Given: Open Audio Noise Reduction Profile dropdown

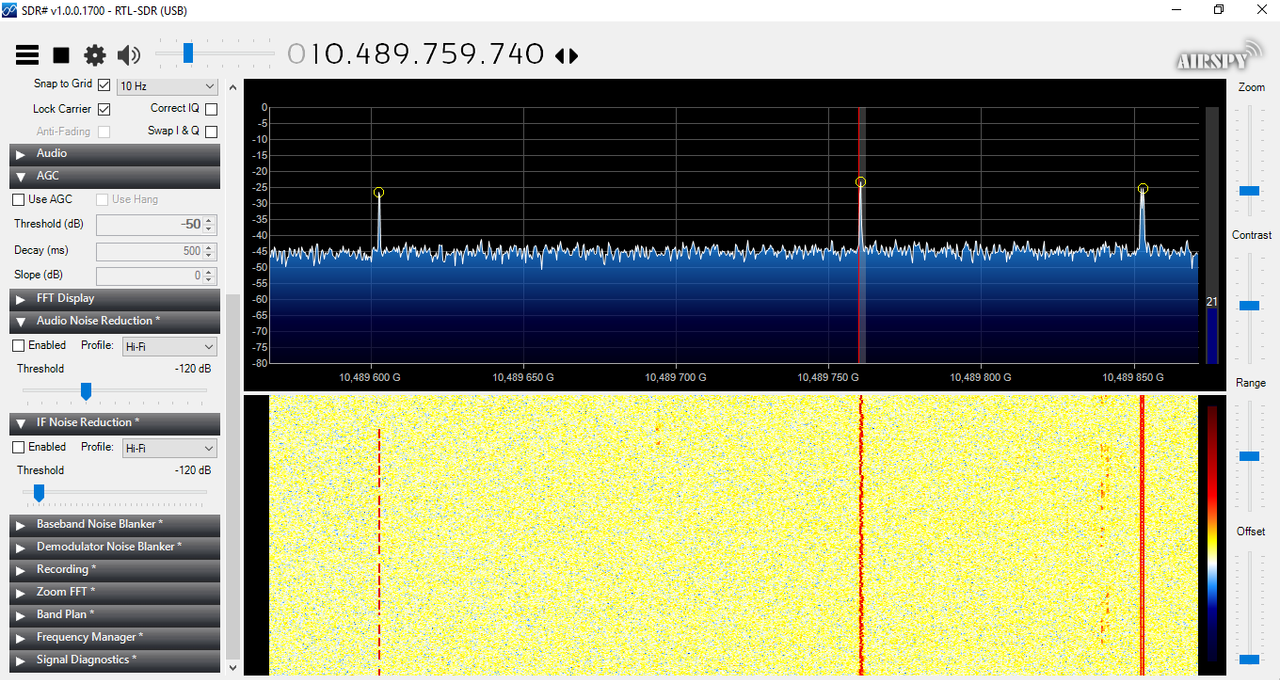Looking at the screenshot, I should (169, 346).
